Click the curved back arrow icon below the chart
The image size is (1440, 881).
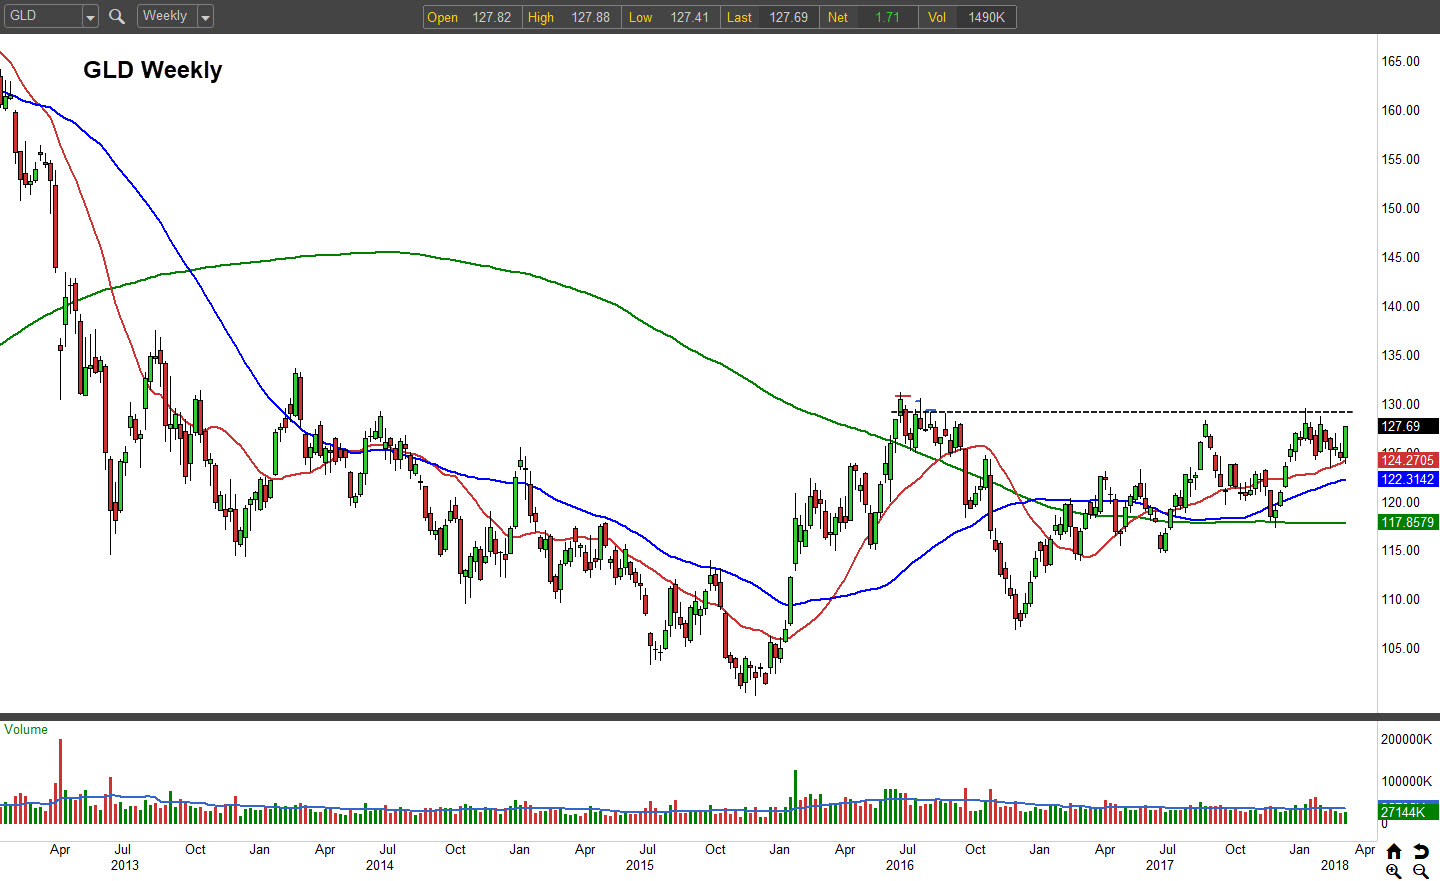tap(1421, 852)
